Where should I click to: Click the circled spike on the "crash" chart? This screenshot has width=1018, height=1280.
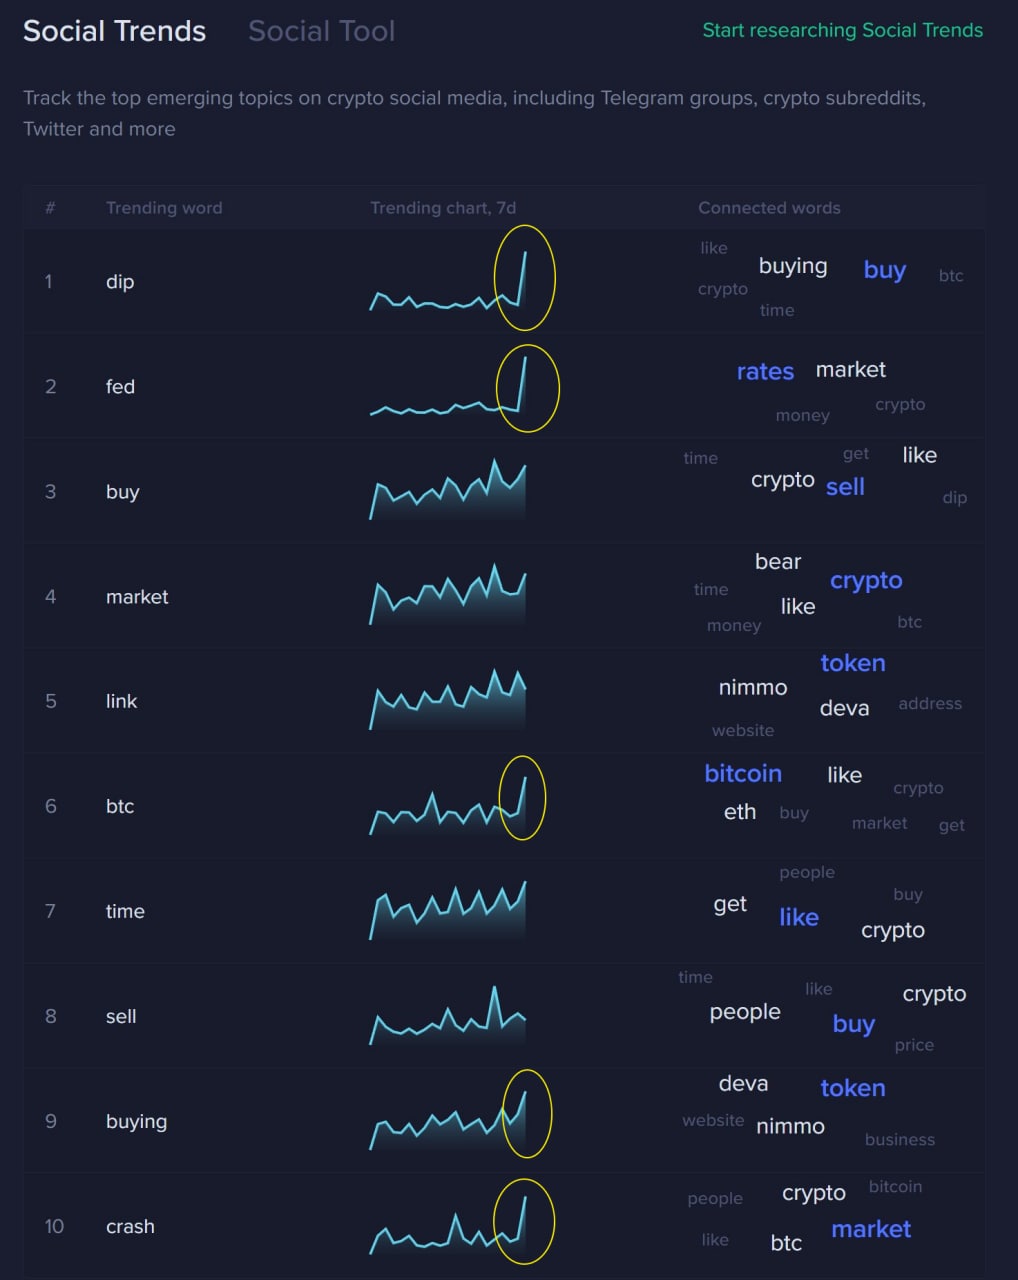coord(523,1221)
